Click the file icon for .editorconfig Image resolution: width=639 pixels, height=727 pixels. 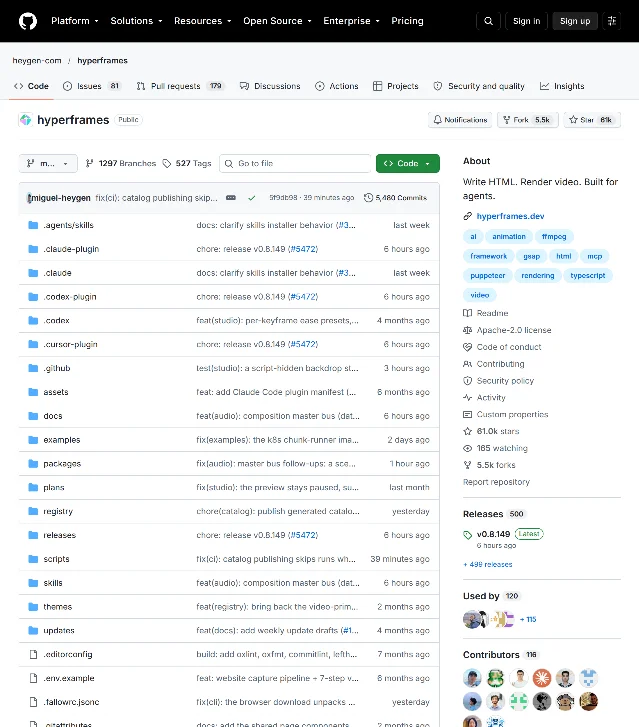click(33, 655)
